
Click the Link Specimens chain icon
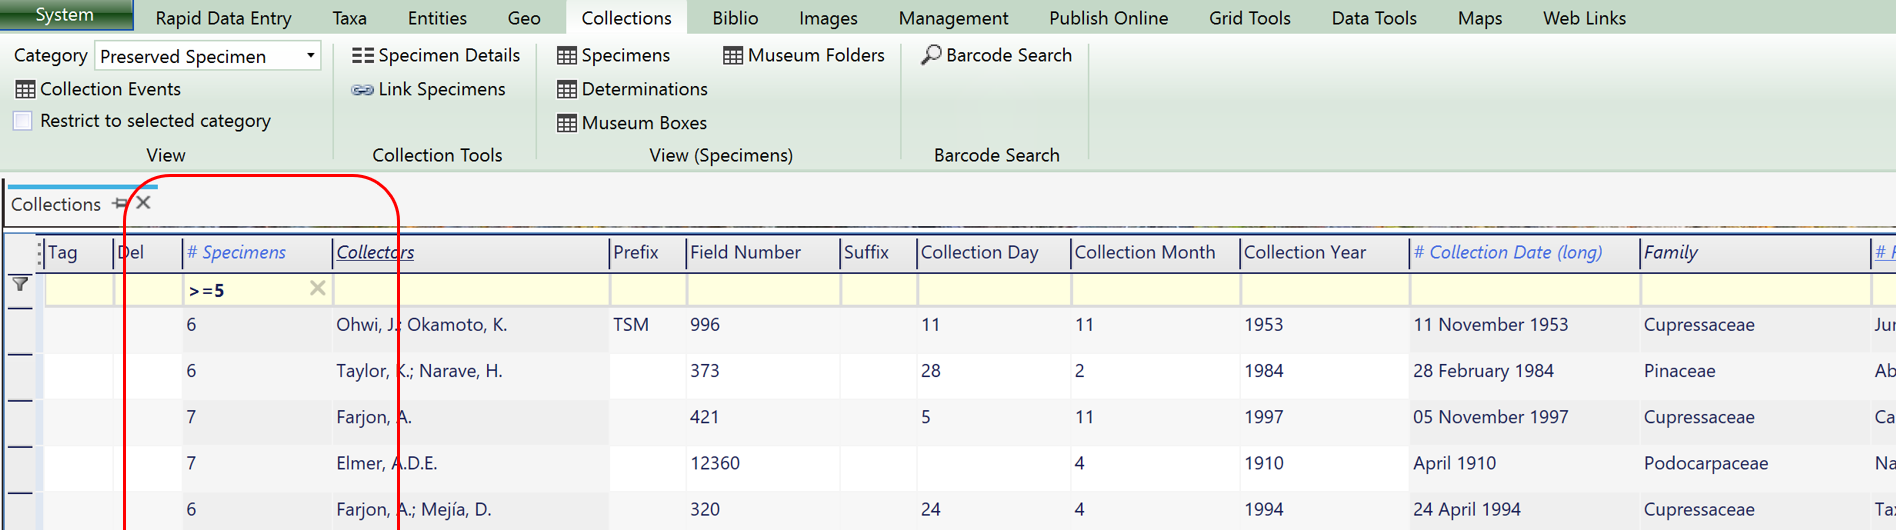(x=362, y=90)
